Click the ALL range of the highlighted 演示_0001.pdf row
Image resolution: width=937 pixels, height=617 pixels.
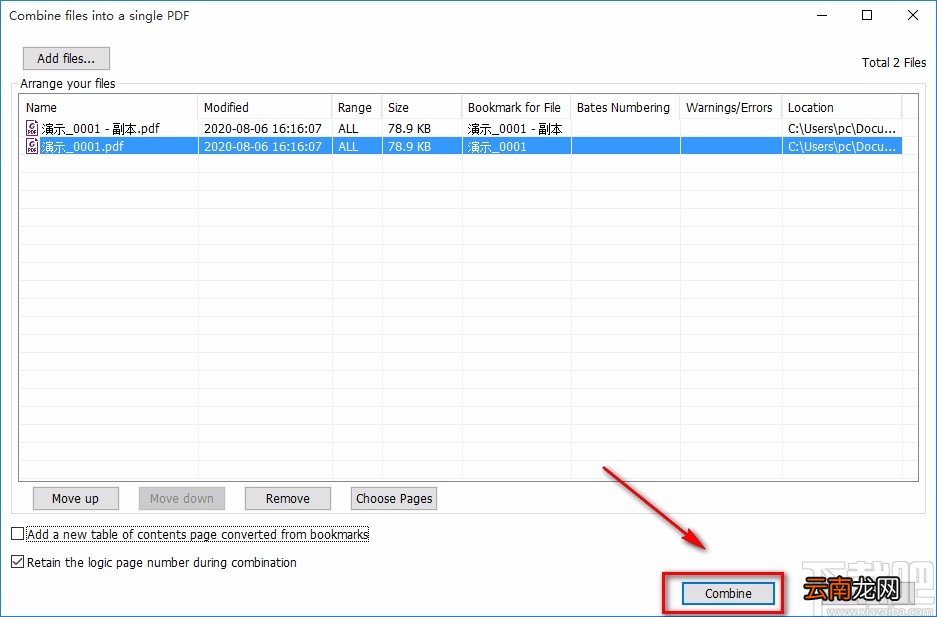[348, 146]
